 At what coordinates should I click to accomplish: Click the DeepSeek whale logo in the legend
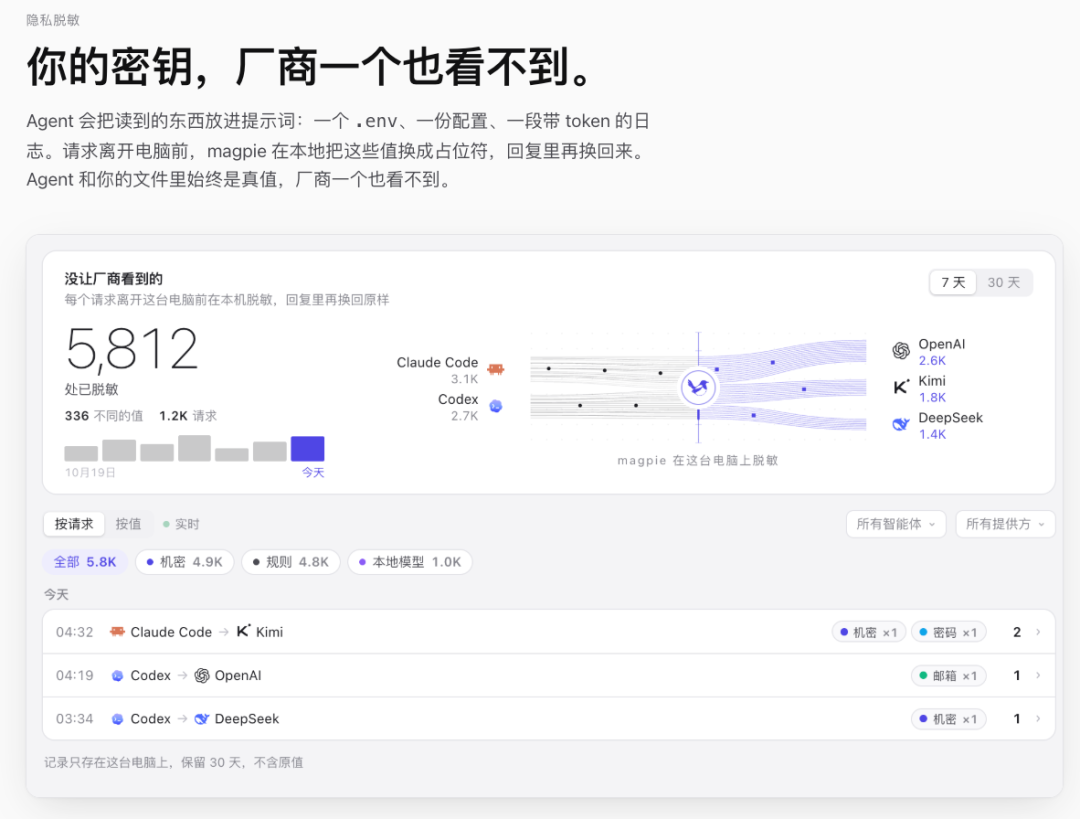coord(901,424)
